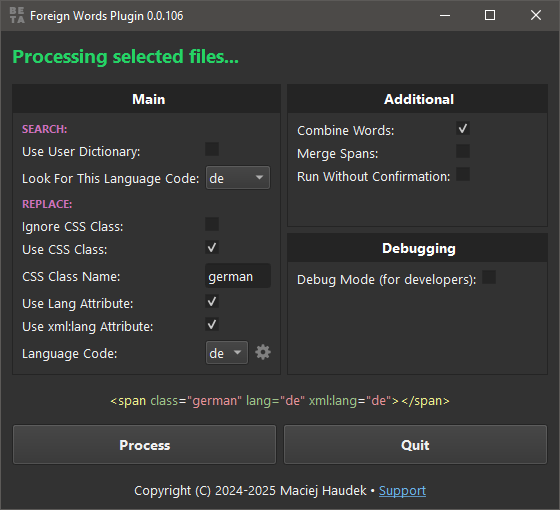The width and height of the screenshot is (560, 510).
Task: Check Run Without Confirmation box
Action: (463, 174)
